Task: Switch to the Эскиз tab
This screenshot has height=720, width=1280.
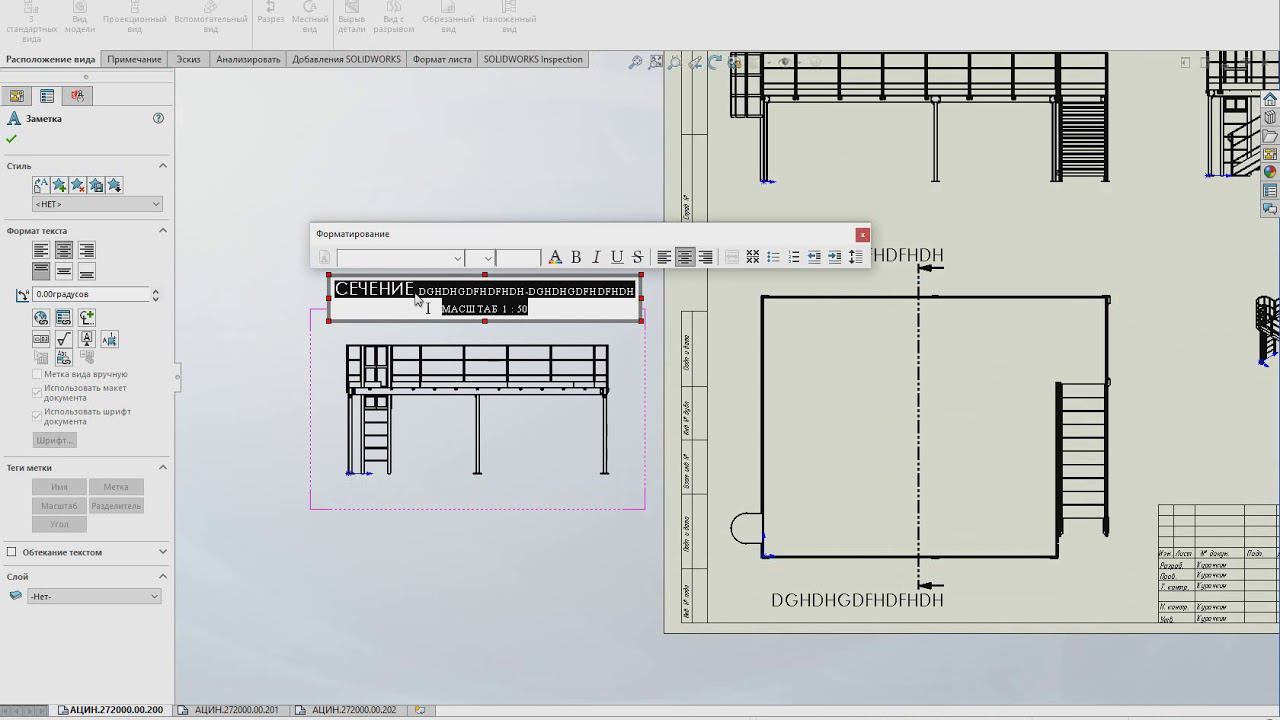Action: click(188, 59)
